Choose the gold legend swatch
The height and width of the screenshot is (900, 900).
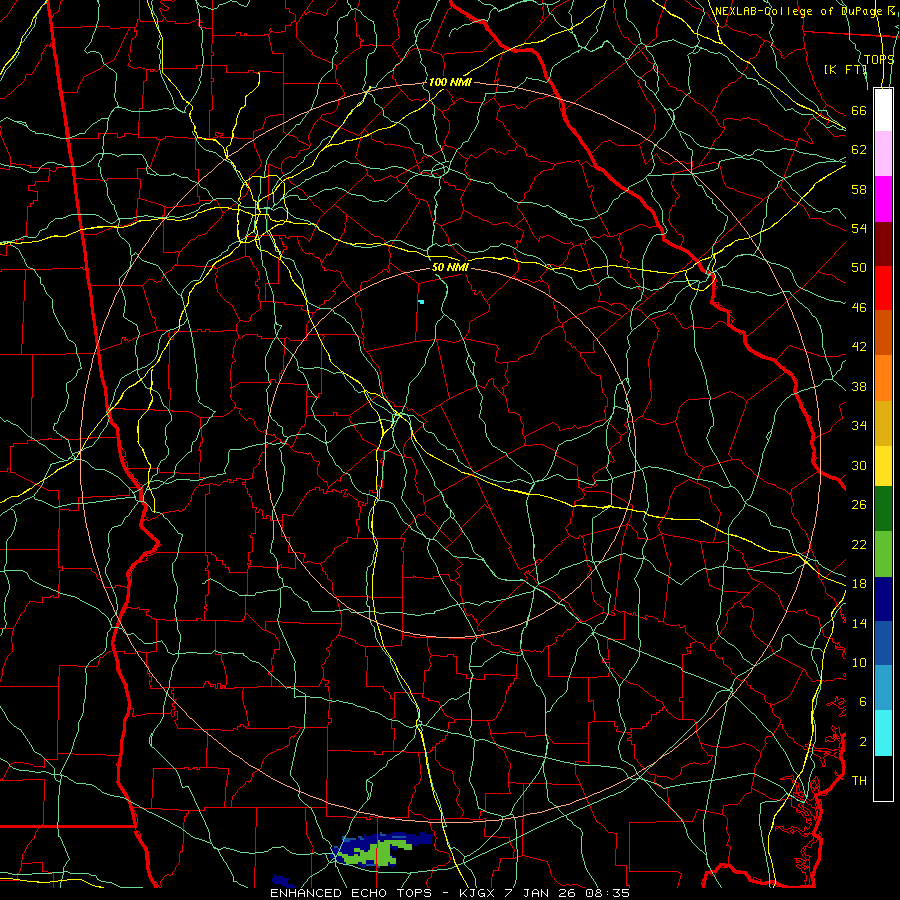point(883,423)
